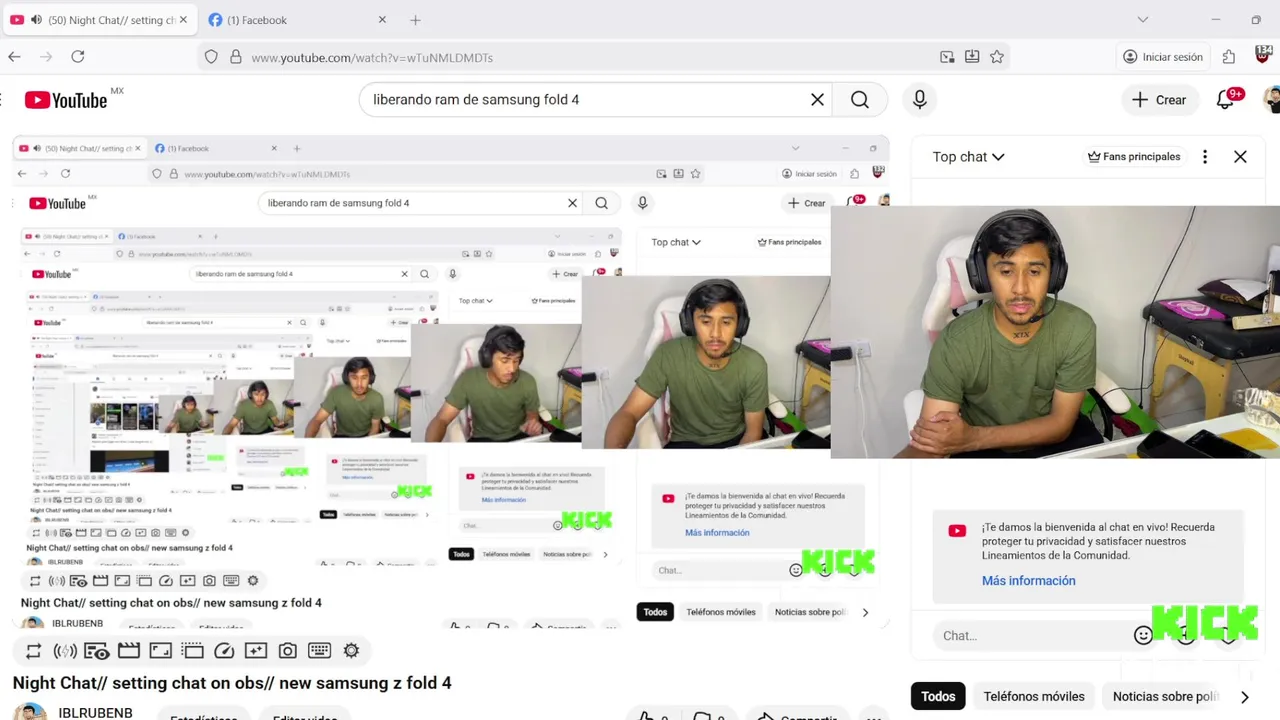
Task: Click the resize player corner-brackets icon
Action: pyautogui.click(x=160, y=651)
